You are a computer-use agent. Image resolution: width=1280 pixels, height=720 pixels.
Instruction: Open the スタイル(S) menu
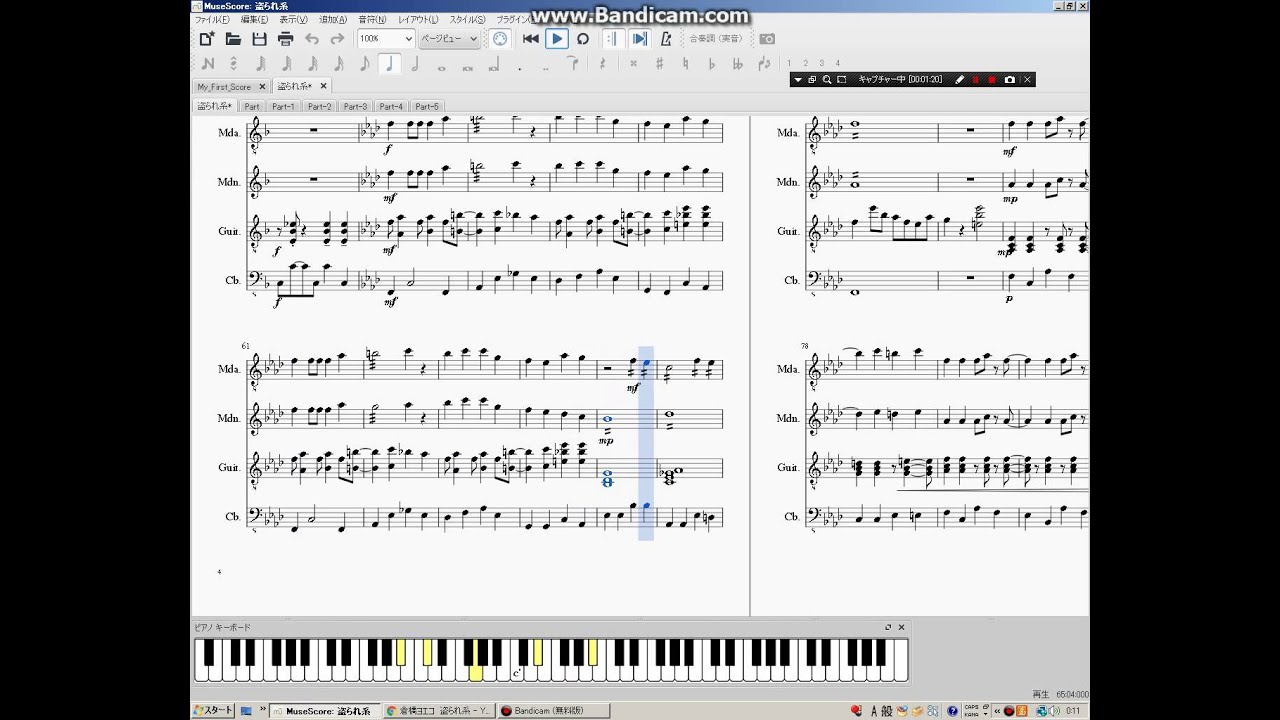pyautogui.click(x=467, y=19)
